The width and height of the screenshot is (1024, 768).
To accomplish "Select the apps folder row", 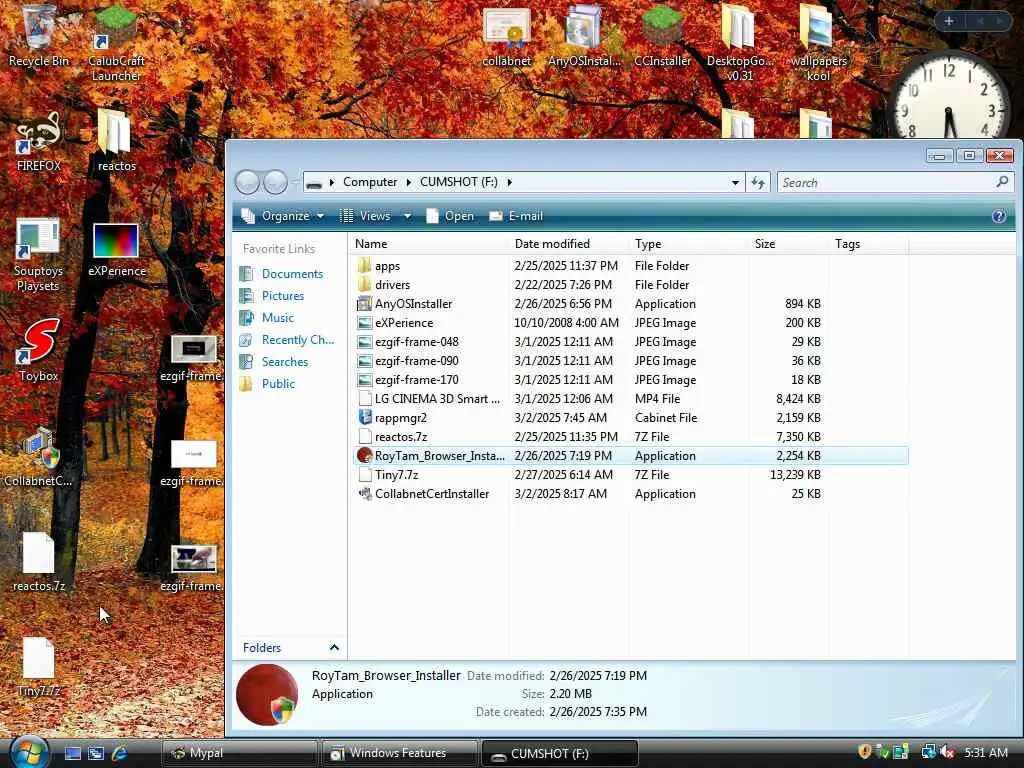I will coord(630,266).
